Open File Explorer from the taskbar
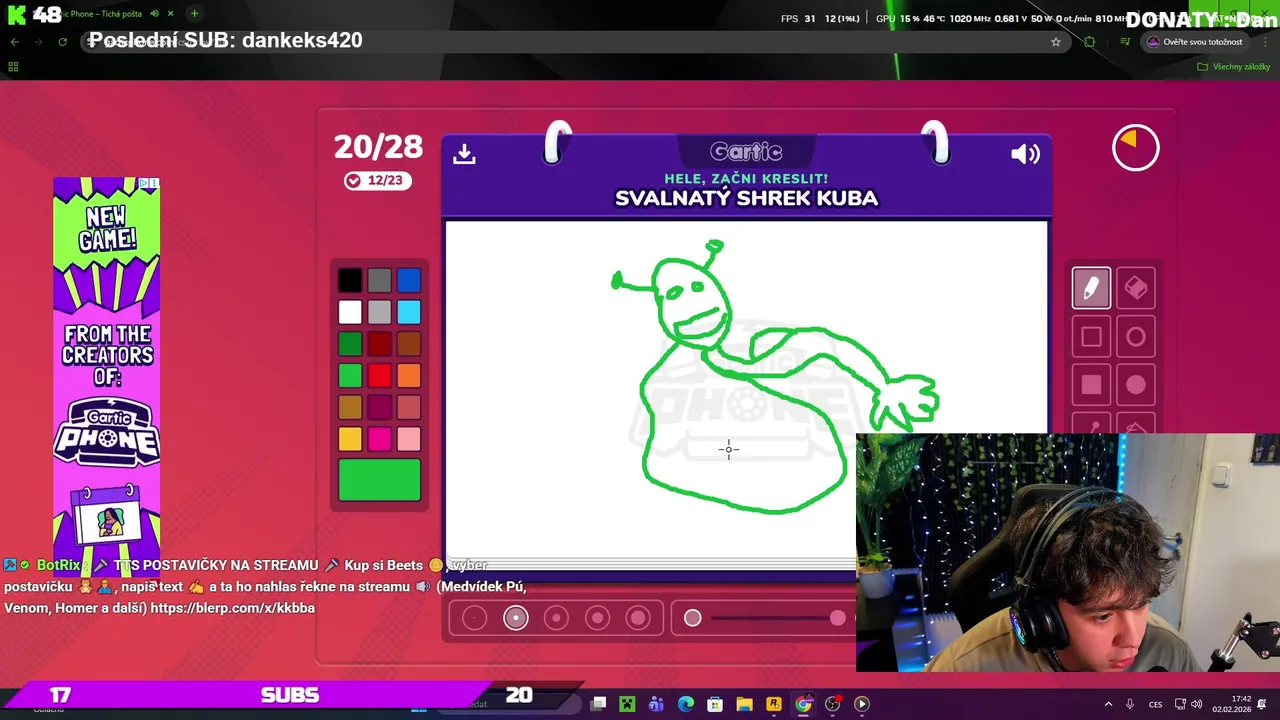Screen dimensions: 1280x720 click(x=744, y=704)
